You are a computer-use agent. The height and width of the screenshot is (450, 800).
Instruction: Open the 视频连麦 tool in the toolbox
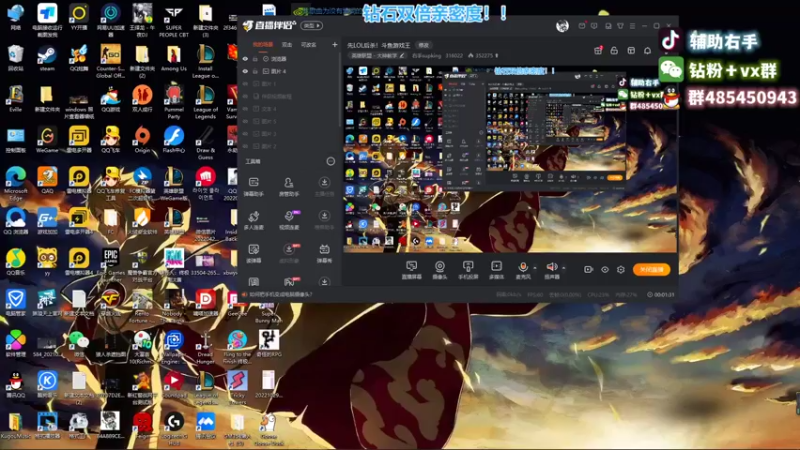(289, 220)
